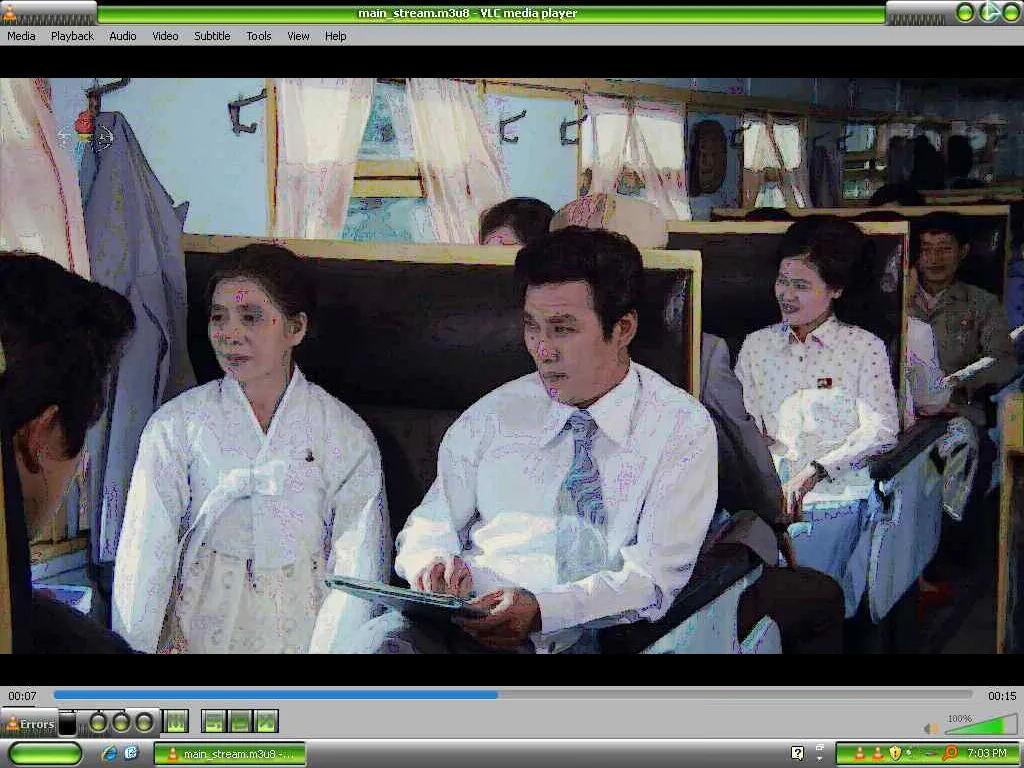Open the Errors button with cone icon
1024x768 pixels.
pyautogui.click(x=29, y=724)
